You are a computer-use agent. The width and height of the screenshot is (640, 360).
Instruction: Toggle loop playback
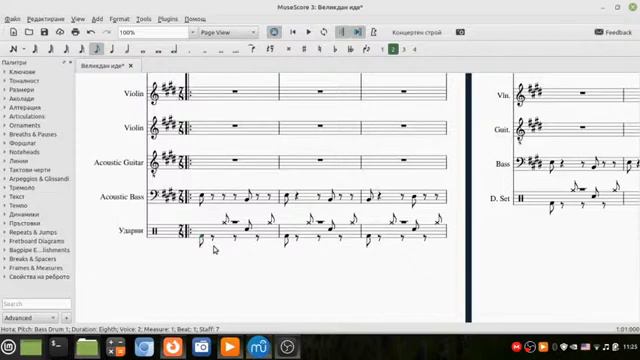point(324,32)
